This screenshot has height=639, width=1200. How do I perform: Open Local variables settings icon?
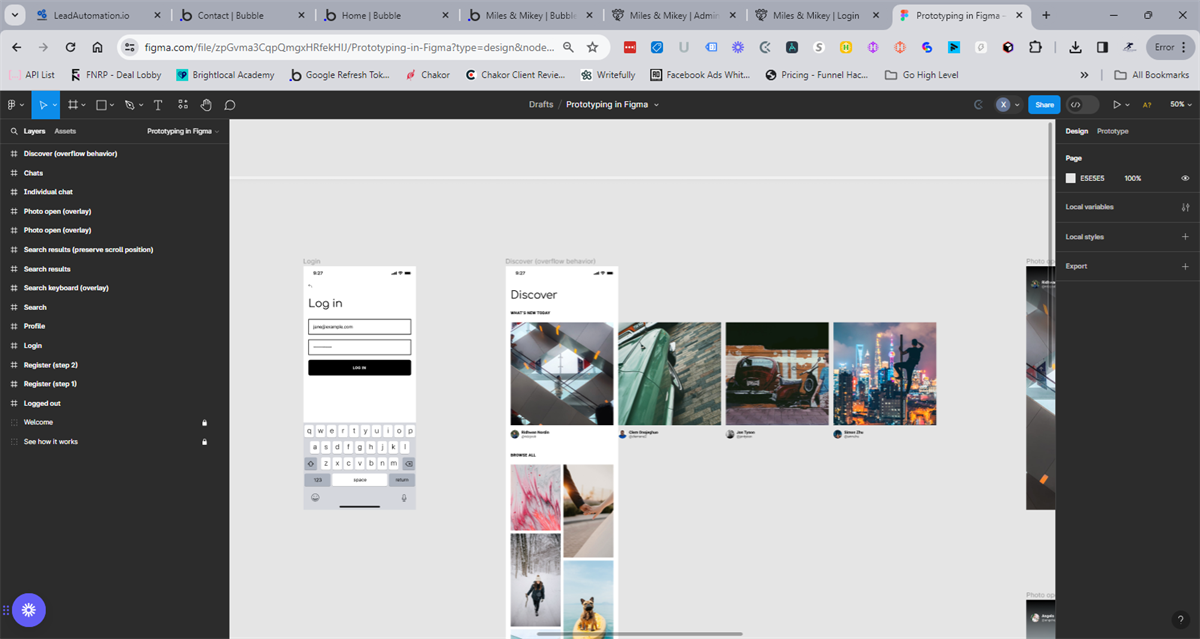(x=1185, y=207)
